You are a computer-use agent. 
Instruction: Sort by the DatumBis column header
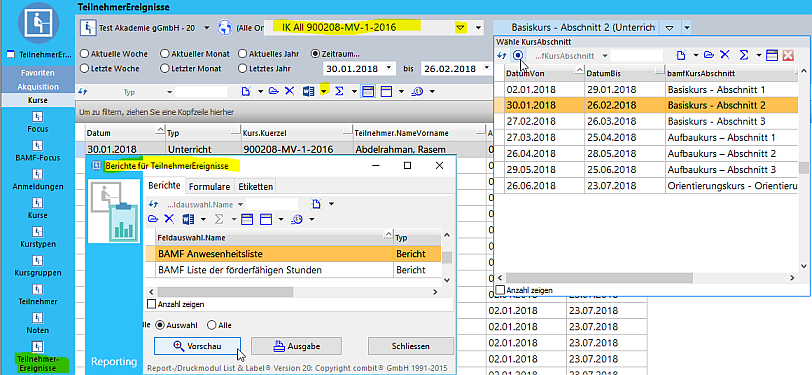pyautogui.click(x=625, y=74)
